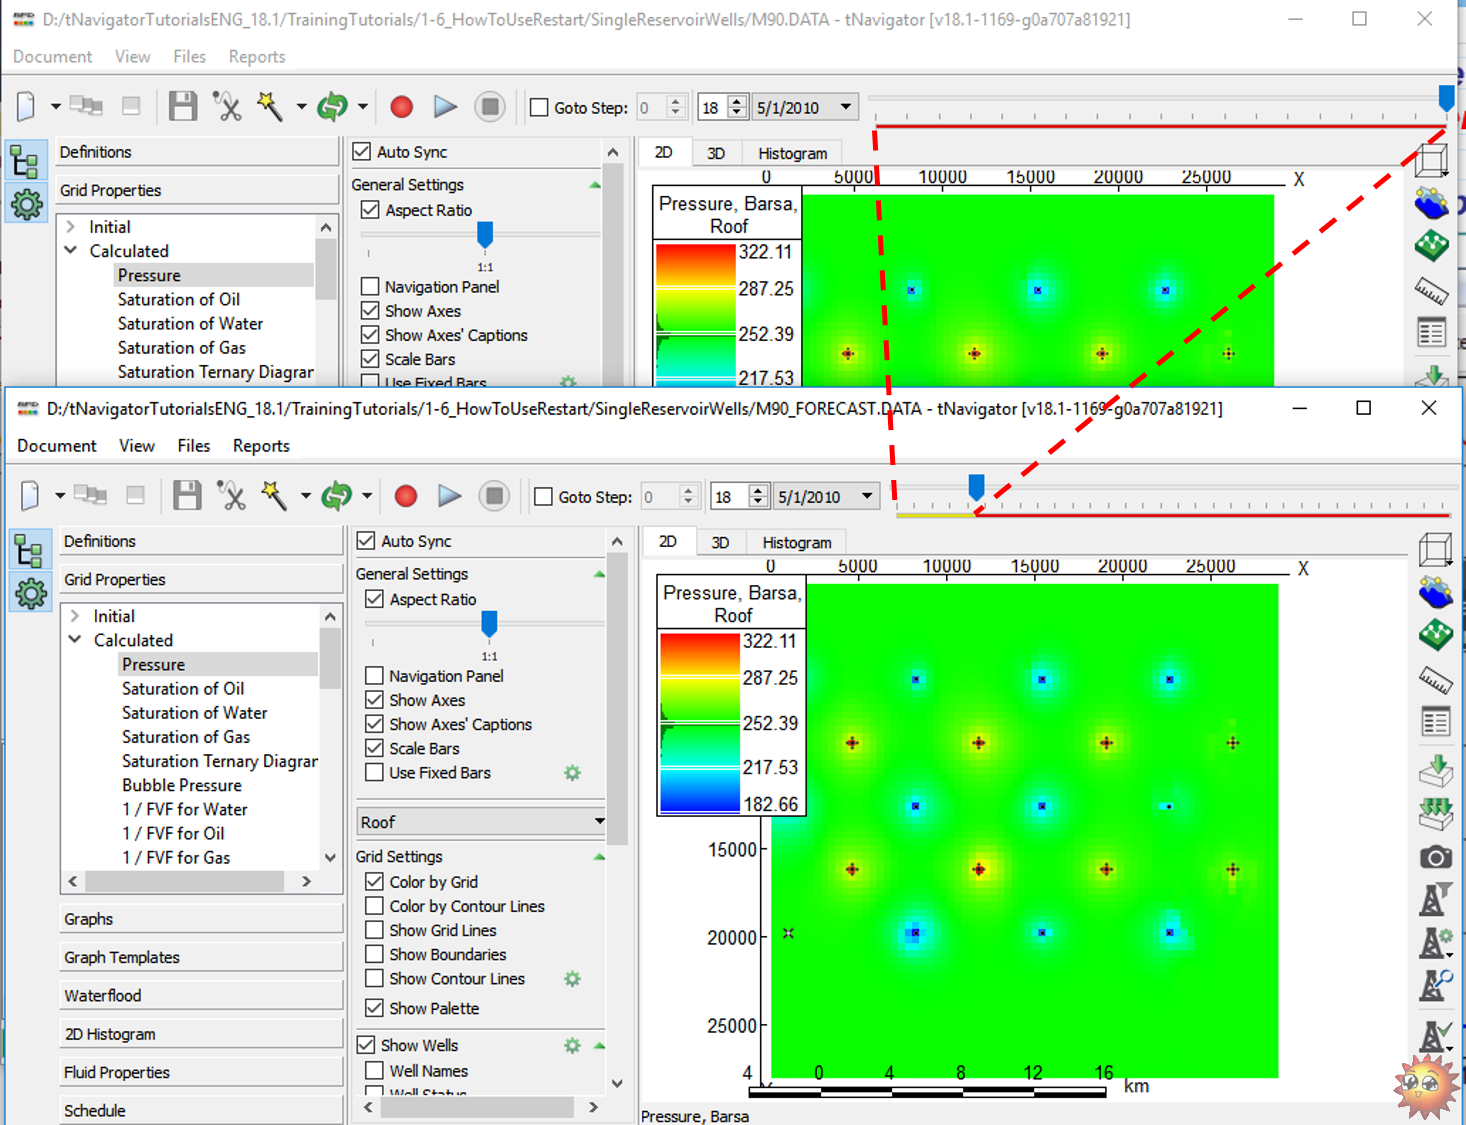
Task: Click timeline slider handle in M90.DATA window
Action: pos(1446,97)
